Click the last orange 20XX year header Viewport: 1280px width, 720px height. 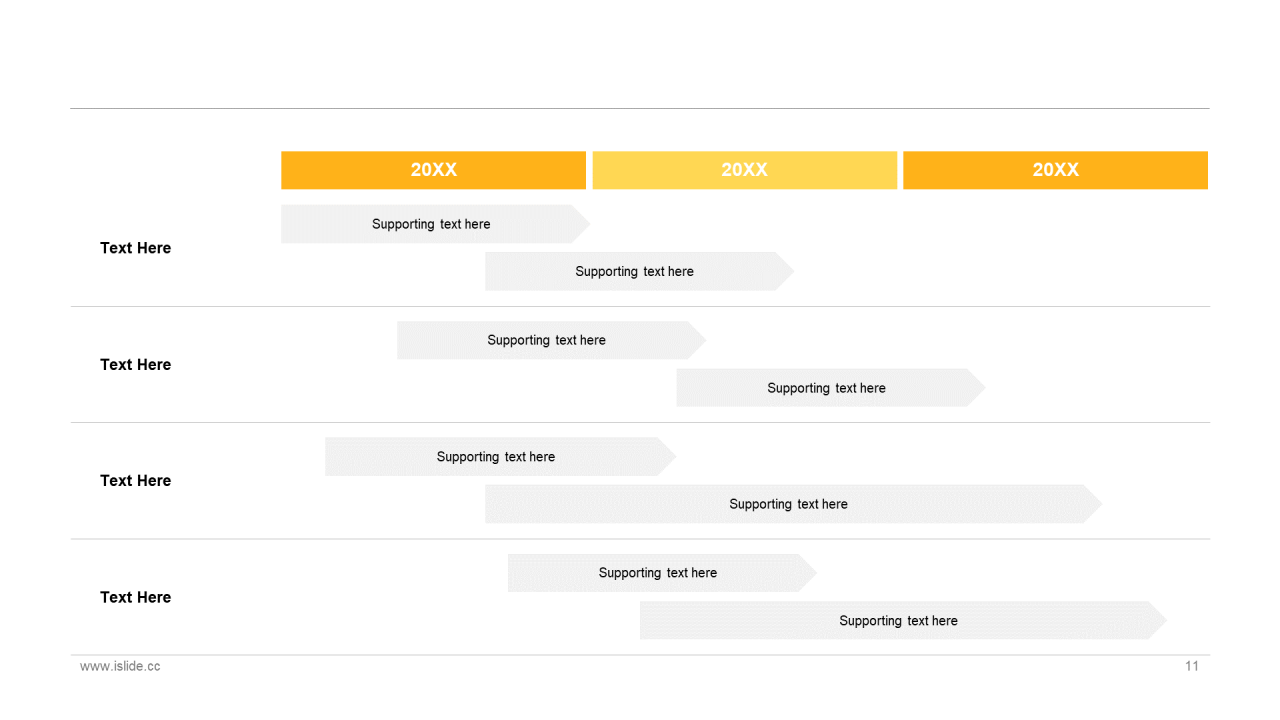coord(1055,170)
